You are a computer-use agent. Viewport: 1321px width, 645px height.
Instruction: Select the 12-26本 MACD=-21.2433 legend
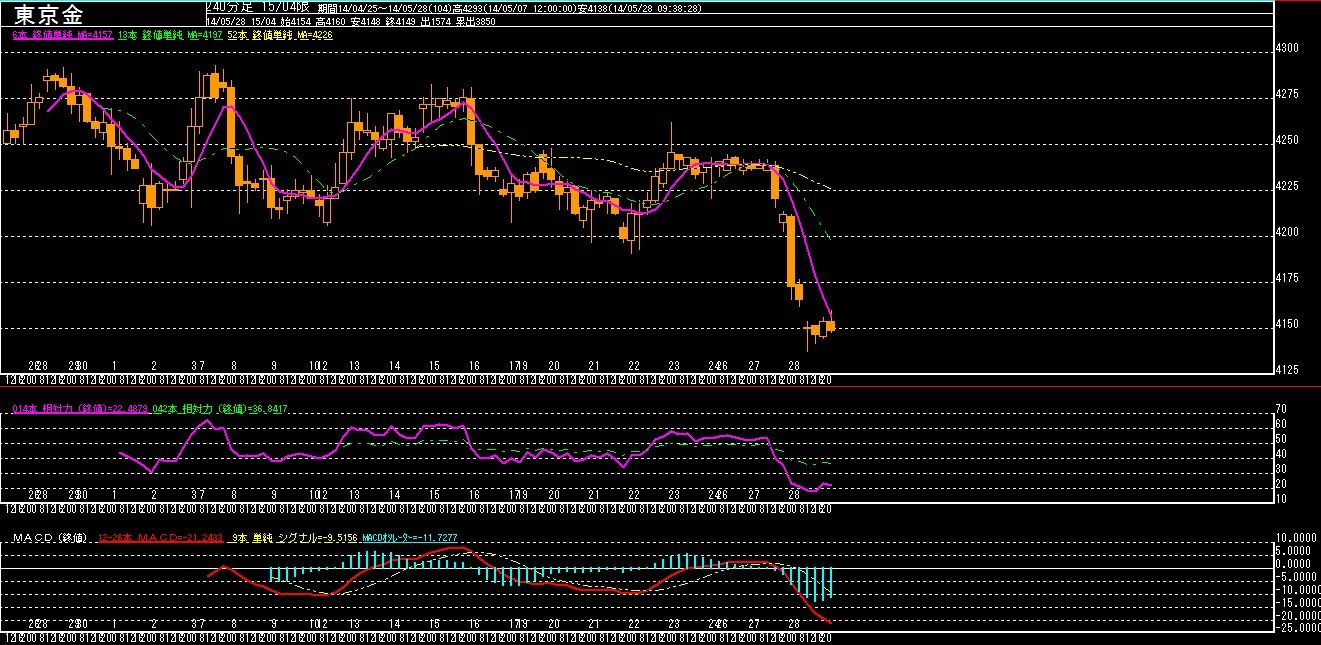(x=160, y=538)
